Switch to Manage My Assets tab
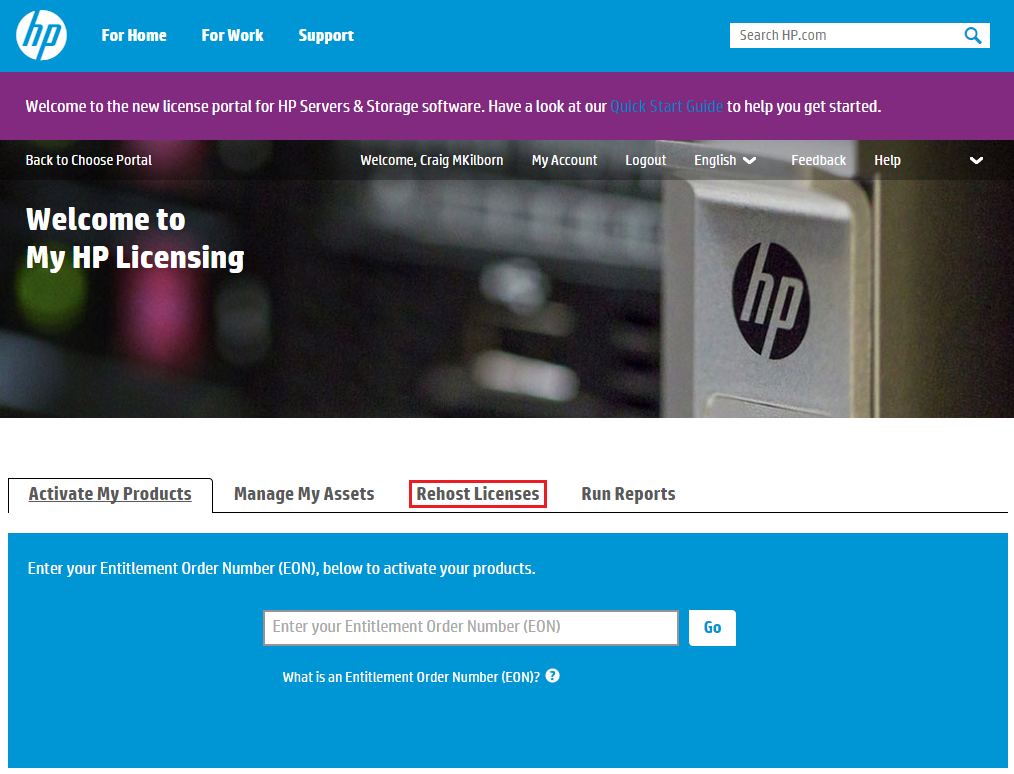The image size is (1014, 774). [x=304, y=494]
